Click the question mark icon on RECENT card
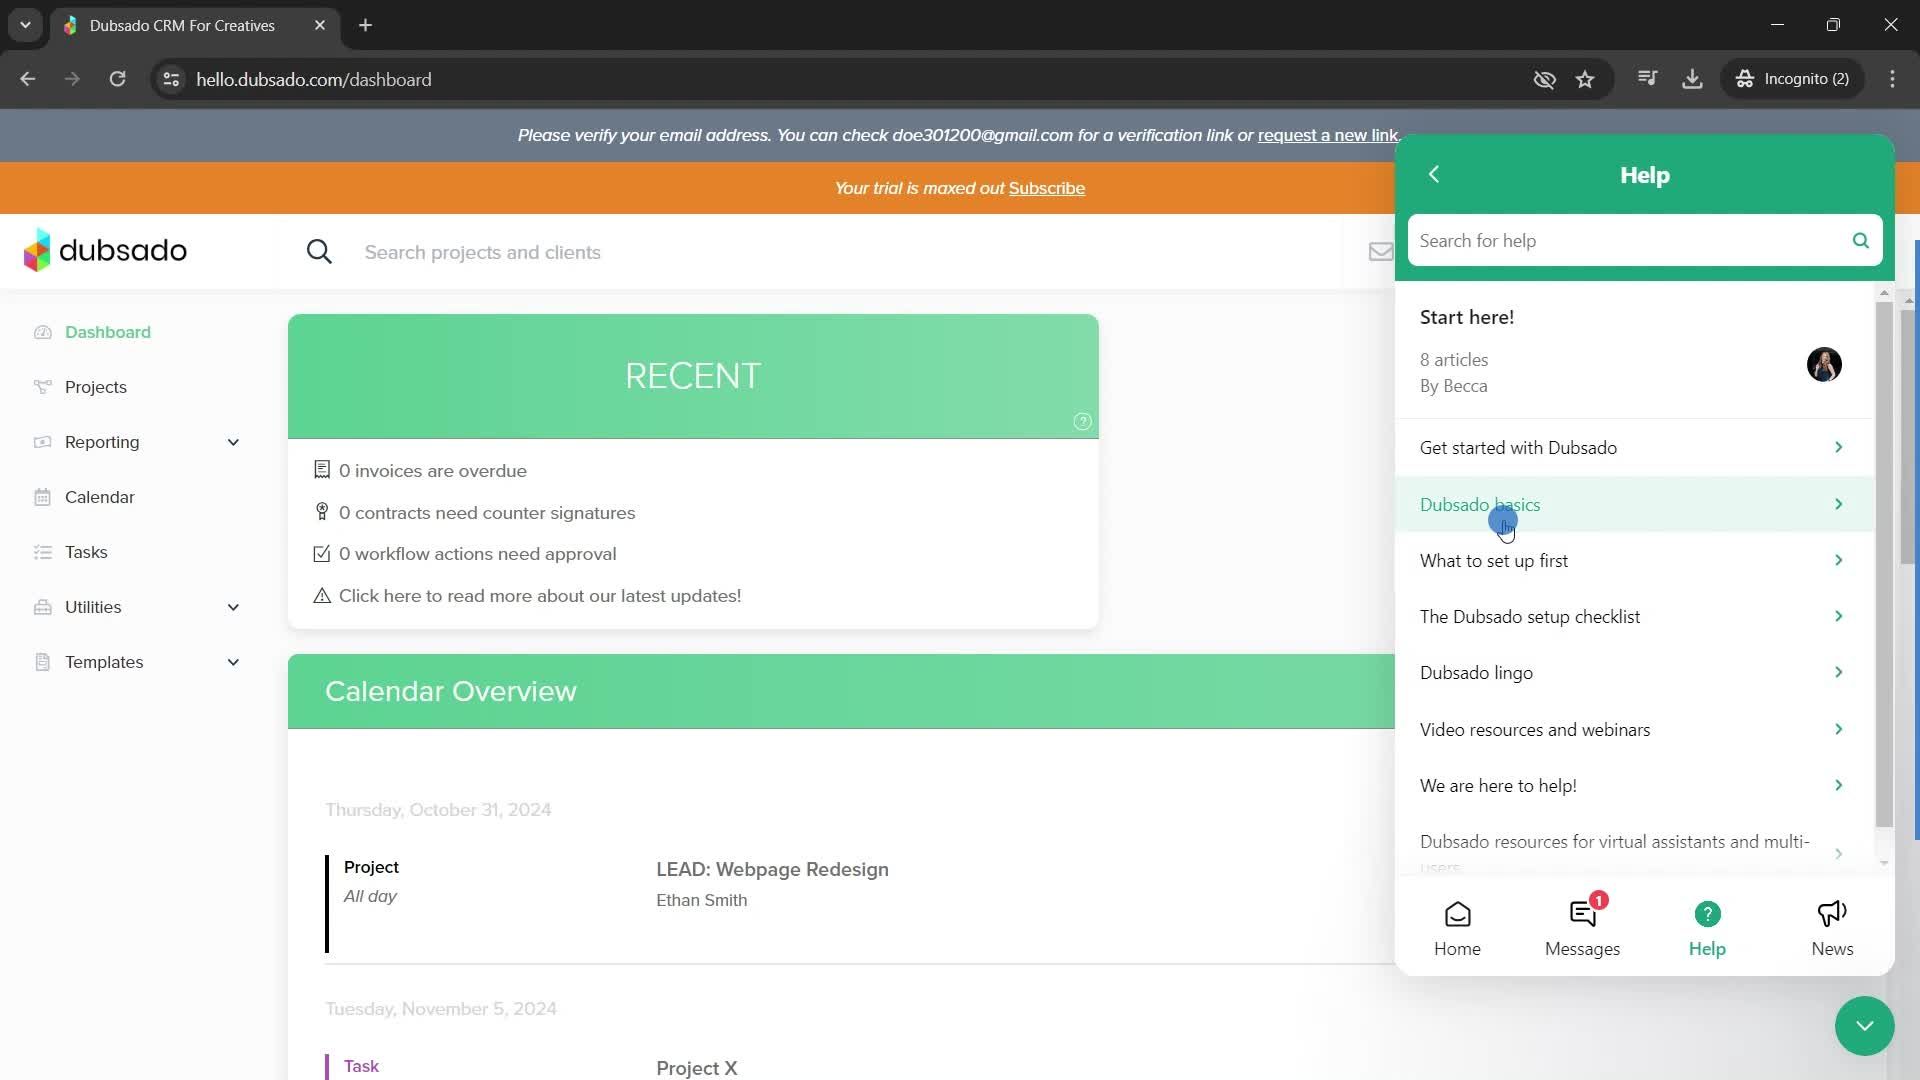 click(1082, 422)
